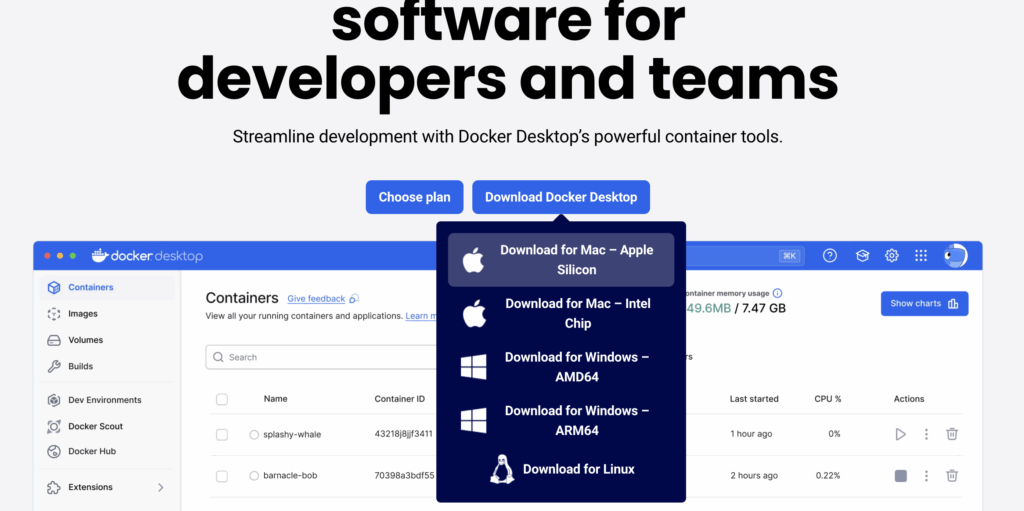Click the Show charts button
The width and height of the screenshot is (1024, 511).
pos(924,304)
